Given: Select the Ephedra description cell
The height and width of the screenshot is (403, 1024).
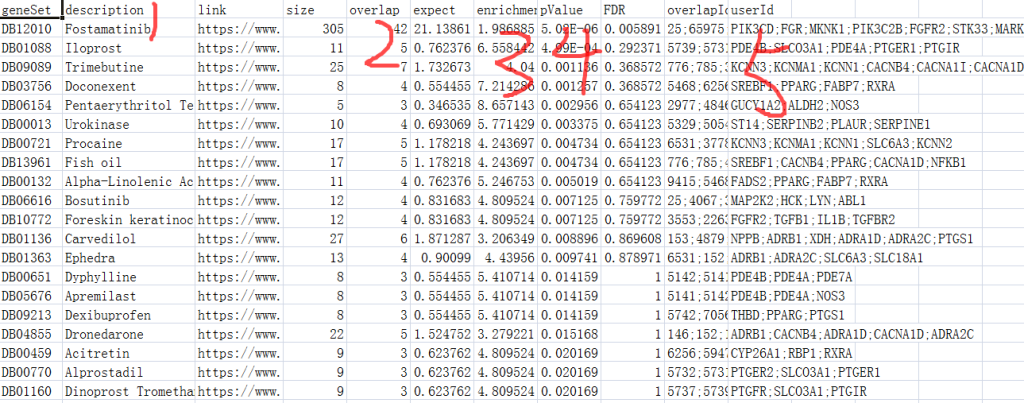Looking at the screenshot, I should [x=129, y=258].
